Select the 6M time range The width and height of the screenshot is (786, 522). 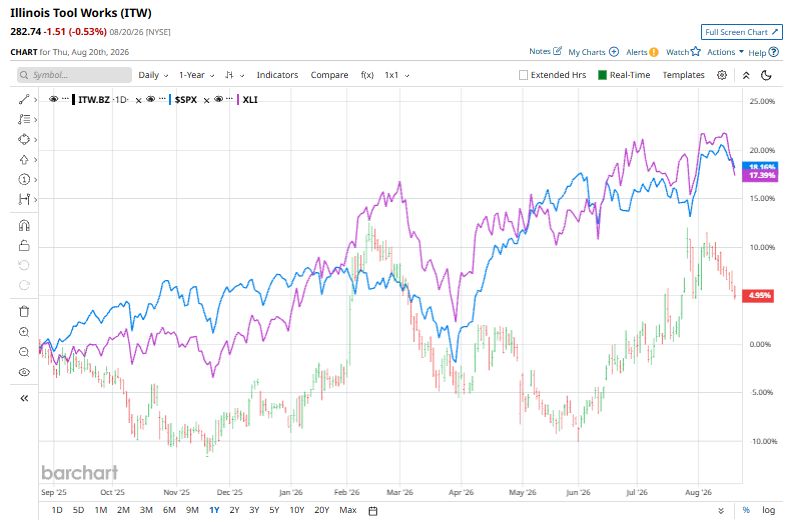169,510
